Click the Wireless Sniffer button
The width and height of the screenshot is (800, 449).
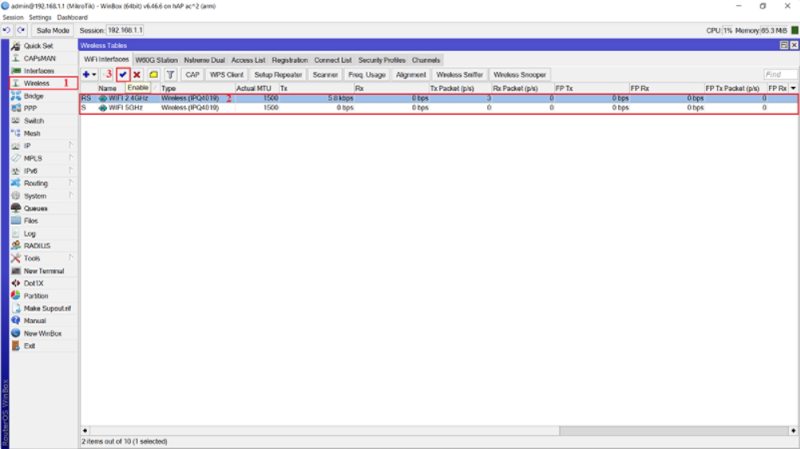[460, 75]
